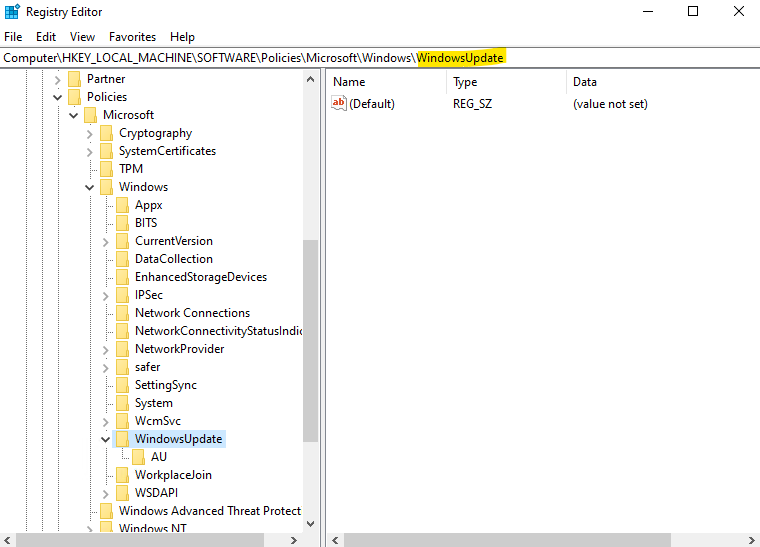Open the Favorites menu
760x547 pixels.
pos(132,37)
